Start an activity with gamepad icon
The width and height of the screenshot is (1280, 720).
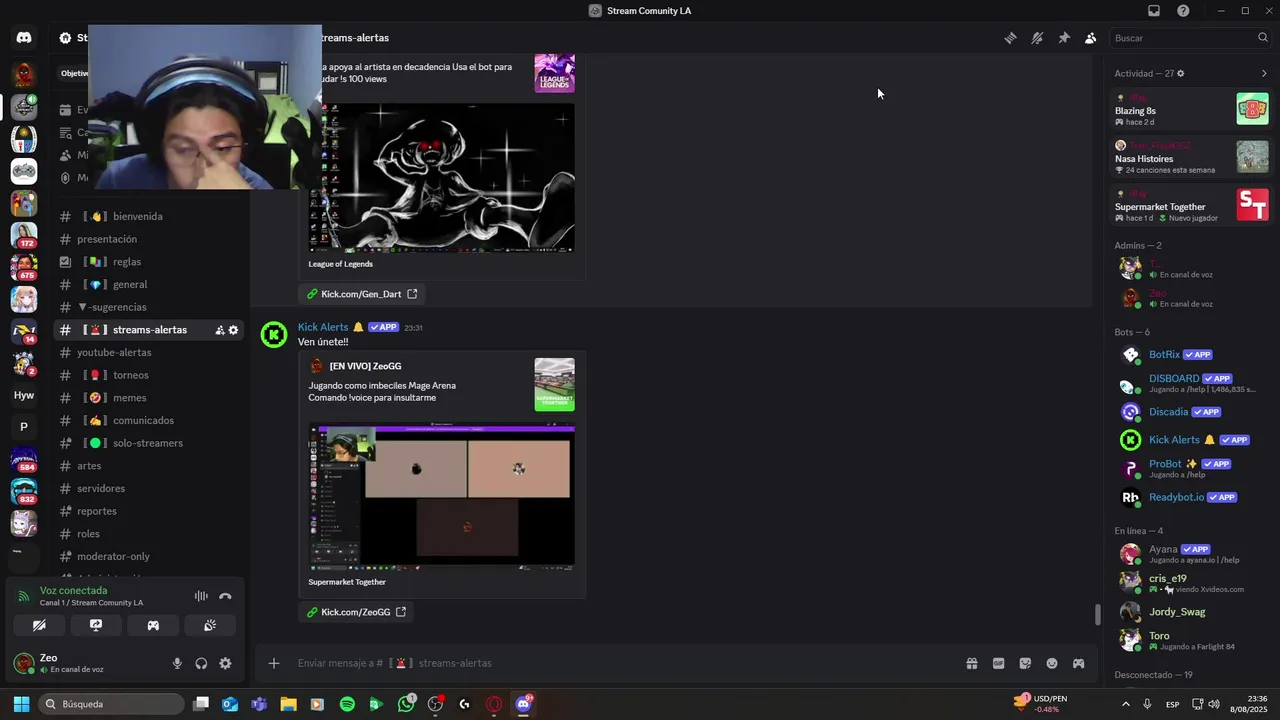153,625
